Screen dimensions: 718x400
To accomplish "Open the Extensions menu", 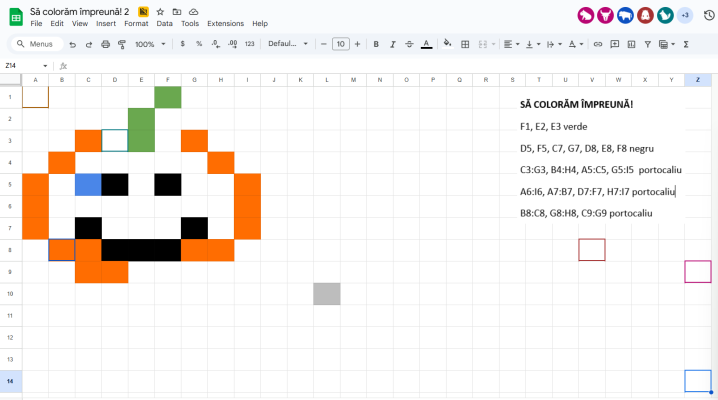I will pyautogui.click(x=225, y=23).
